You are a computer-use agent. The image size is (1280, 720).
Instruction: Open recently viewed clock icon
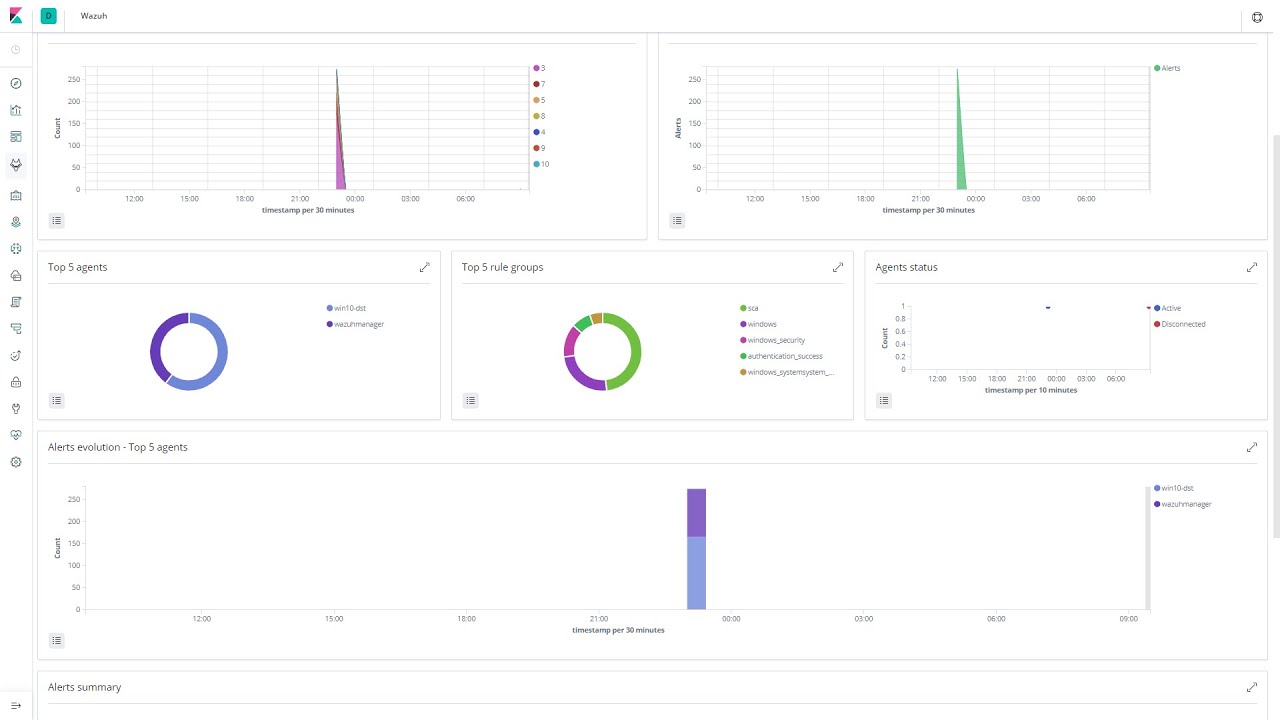pos(16,49)
